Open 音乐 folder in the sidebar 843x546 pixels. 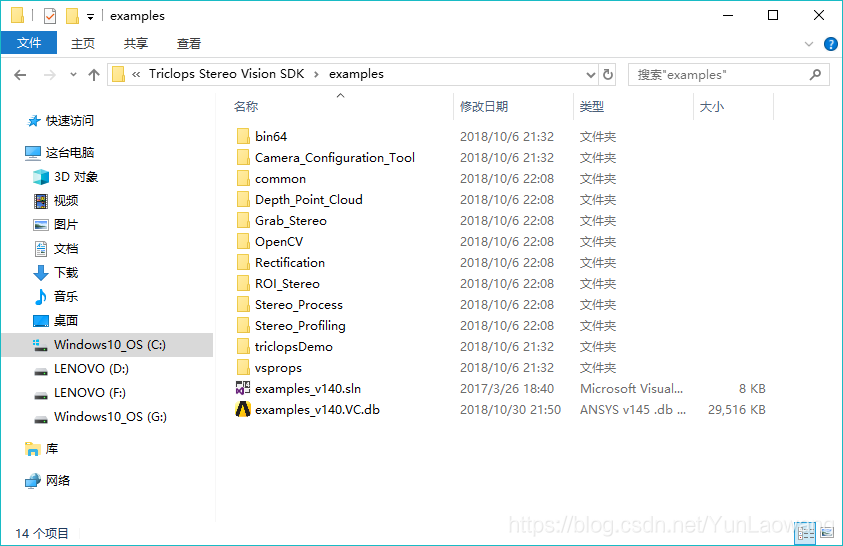(x=66, y=296)
